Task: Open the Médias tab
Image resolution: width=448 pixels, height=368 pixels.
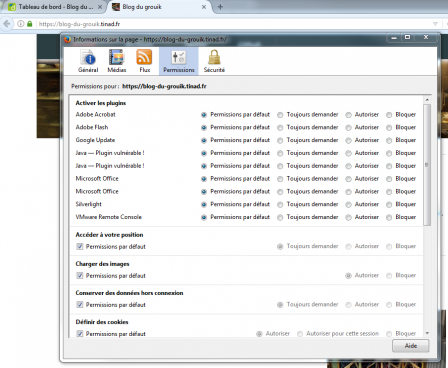Action: (x=117, y=61)
